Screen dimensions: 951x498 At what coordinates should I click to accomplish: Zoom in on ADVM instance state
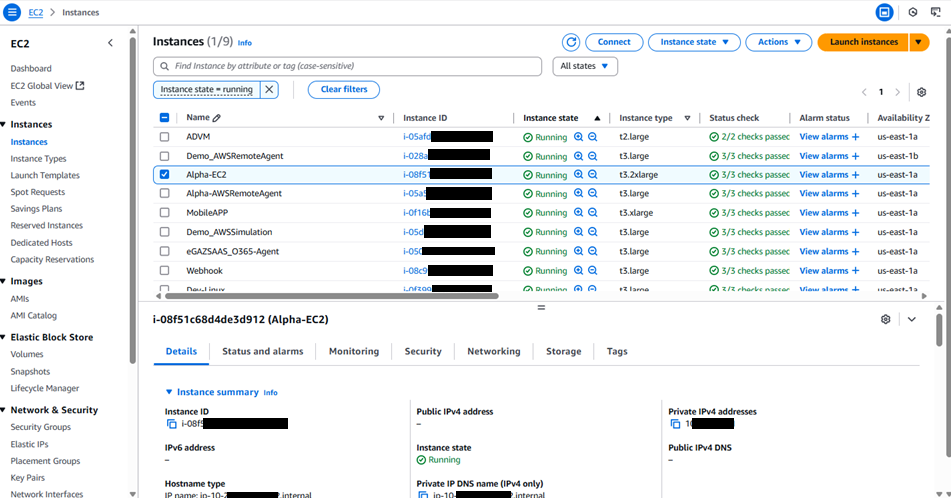point(578,137)
